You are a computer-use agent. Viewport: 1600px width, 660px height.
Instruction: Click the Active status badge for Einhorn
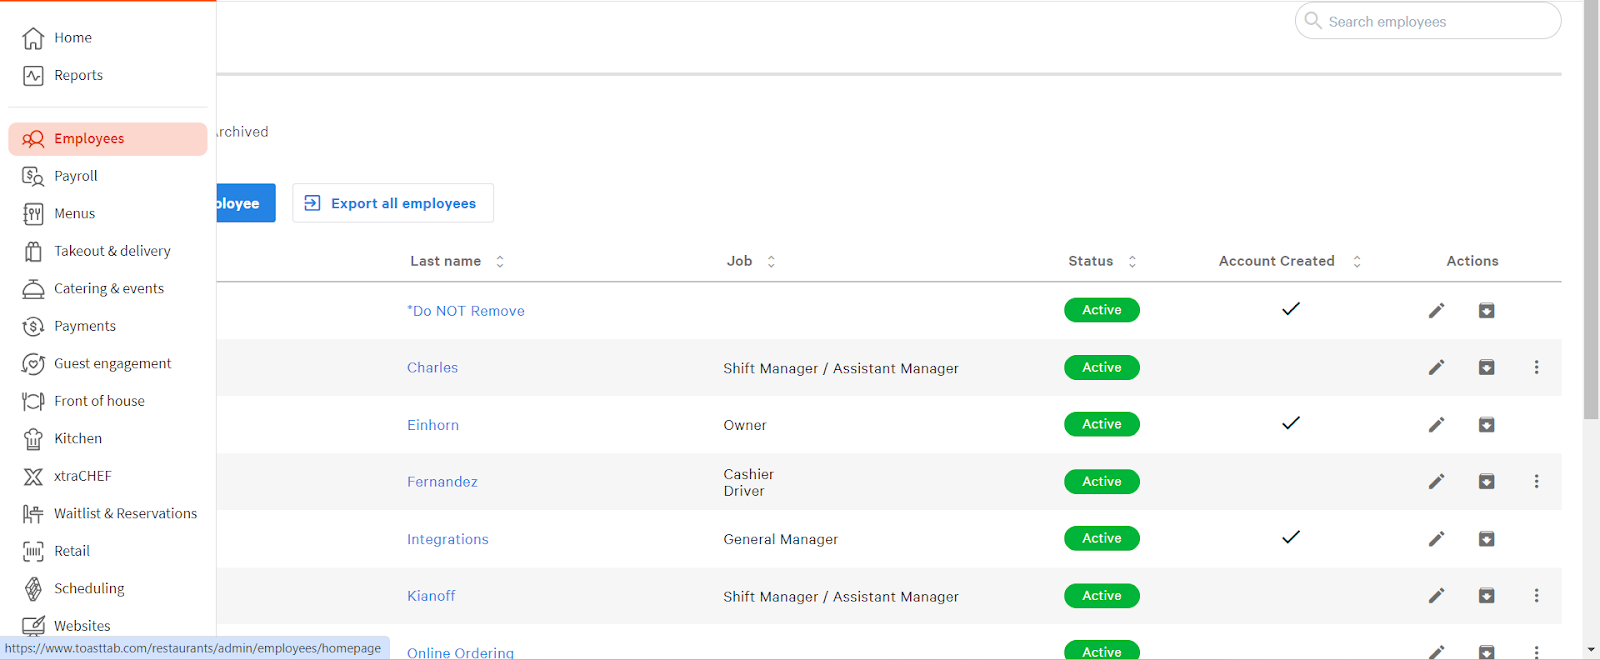pyautogui.click(x=1101, y=425)
